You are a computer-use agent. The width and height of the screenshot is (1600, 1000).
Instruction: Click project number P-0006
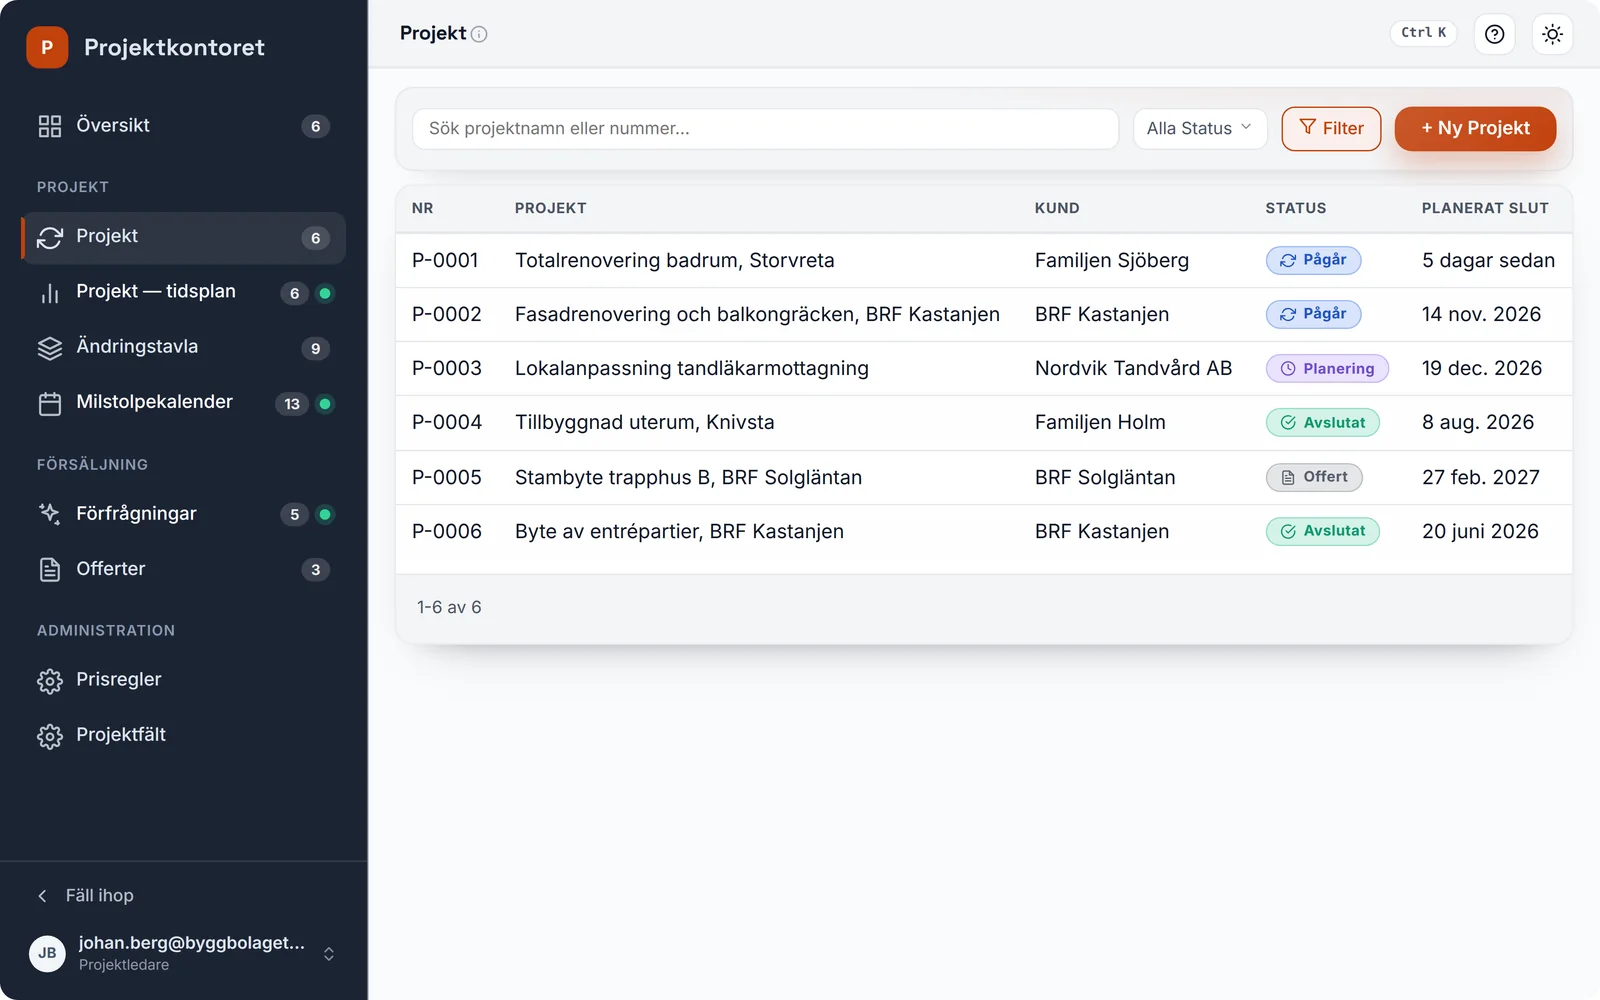click(447, 531)
